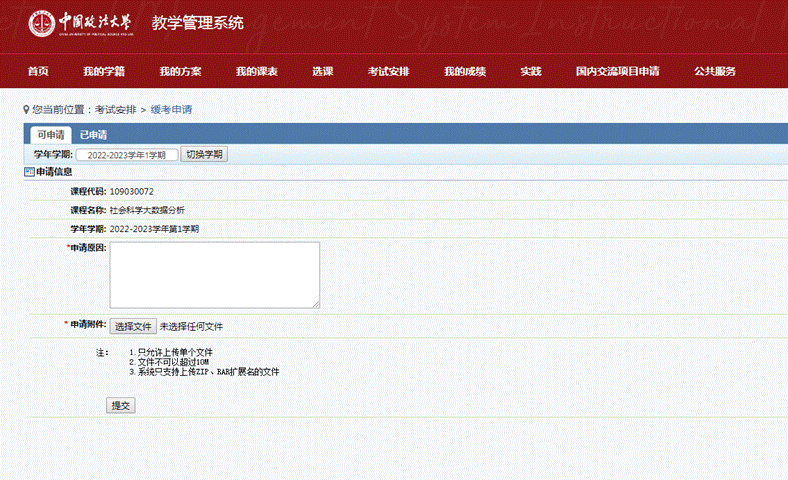Viewport: 788px width, 480px height.
Task: Select 我的课表 in the navigation bar
Action: [x=256, y=71]
